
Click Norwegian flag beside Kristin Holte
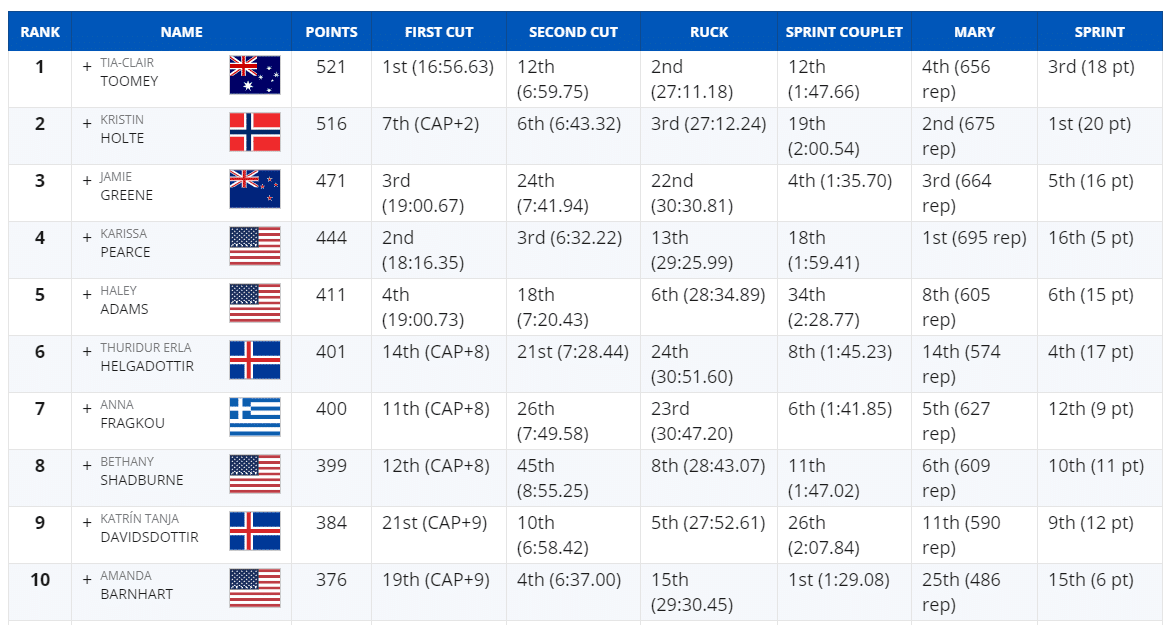[x=255, y=132]
